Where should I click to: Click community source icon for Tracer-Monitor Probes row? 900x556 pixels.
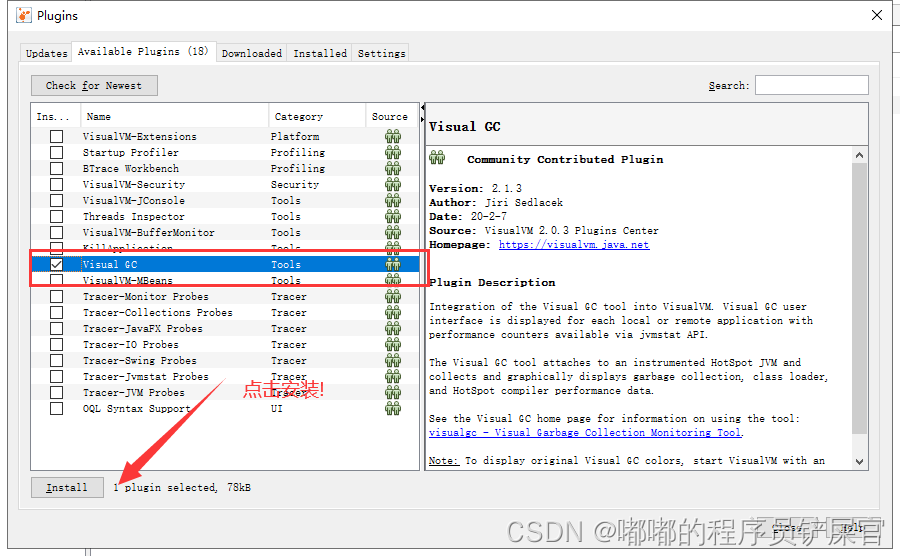coord(393,297)
